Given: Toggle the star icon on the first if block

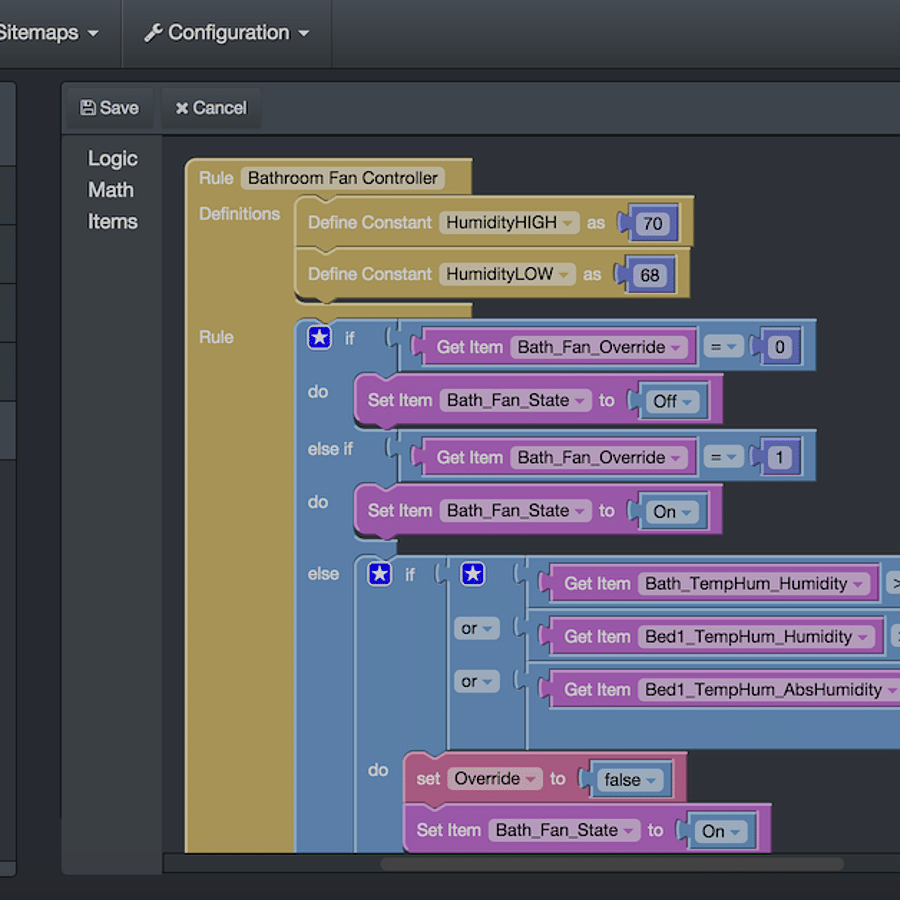Looking at the screenshot, I should (319, 338).
